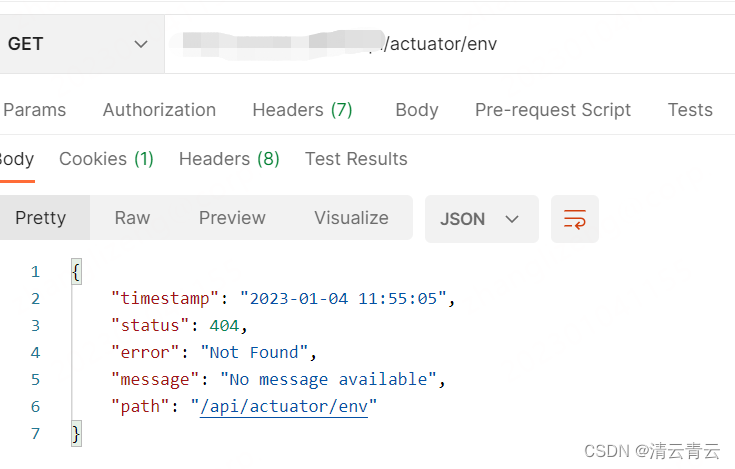
Task: Switch to the request Params tab
Action: (35, 110)
